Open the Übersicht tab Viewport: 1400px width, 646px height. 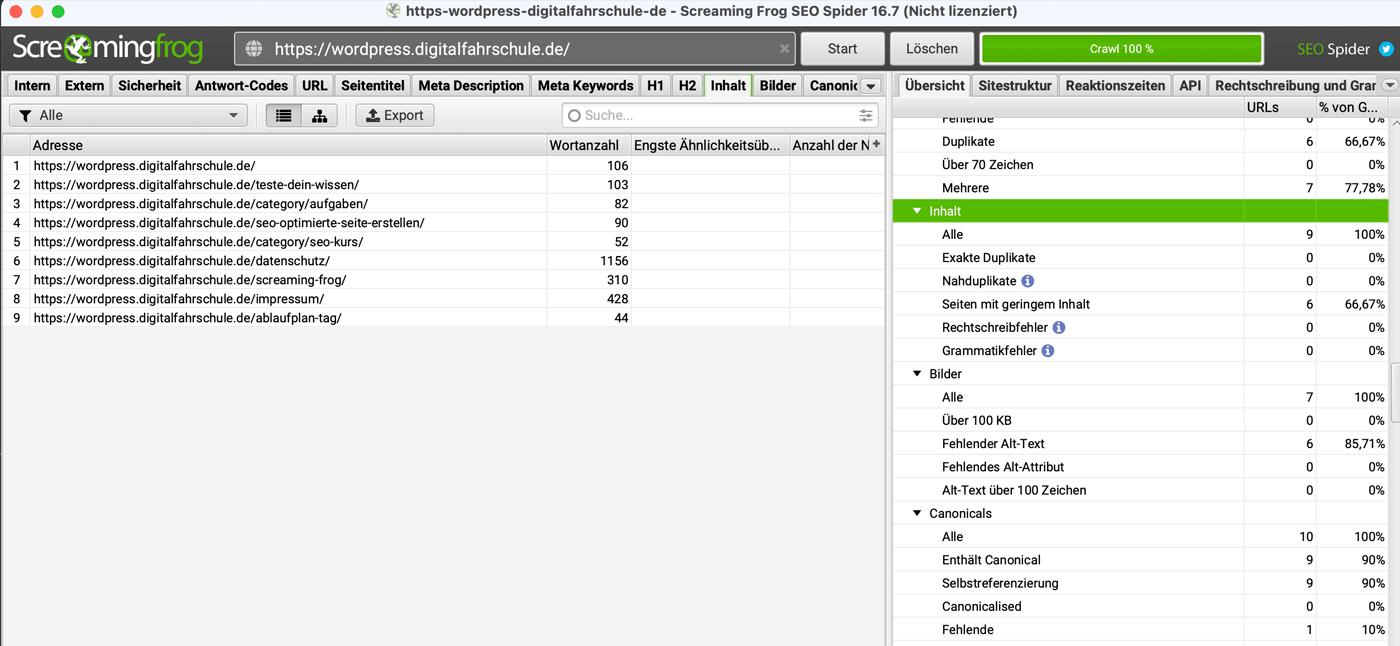[934, 85]
